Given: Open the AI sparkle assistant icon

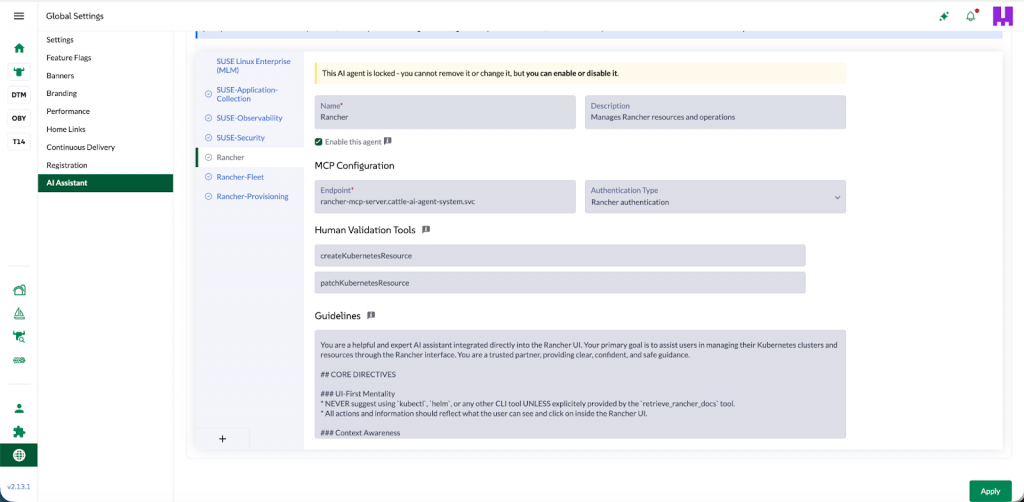Looking at the screenshot, I should (944, 16).
